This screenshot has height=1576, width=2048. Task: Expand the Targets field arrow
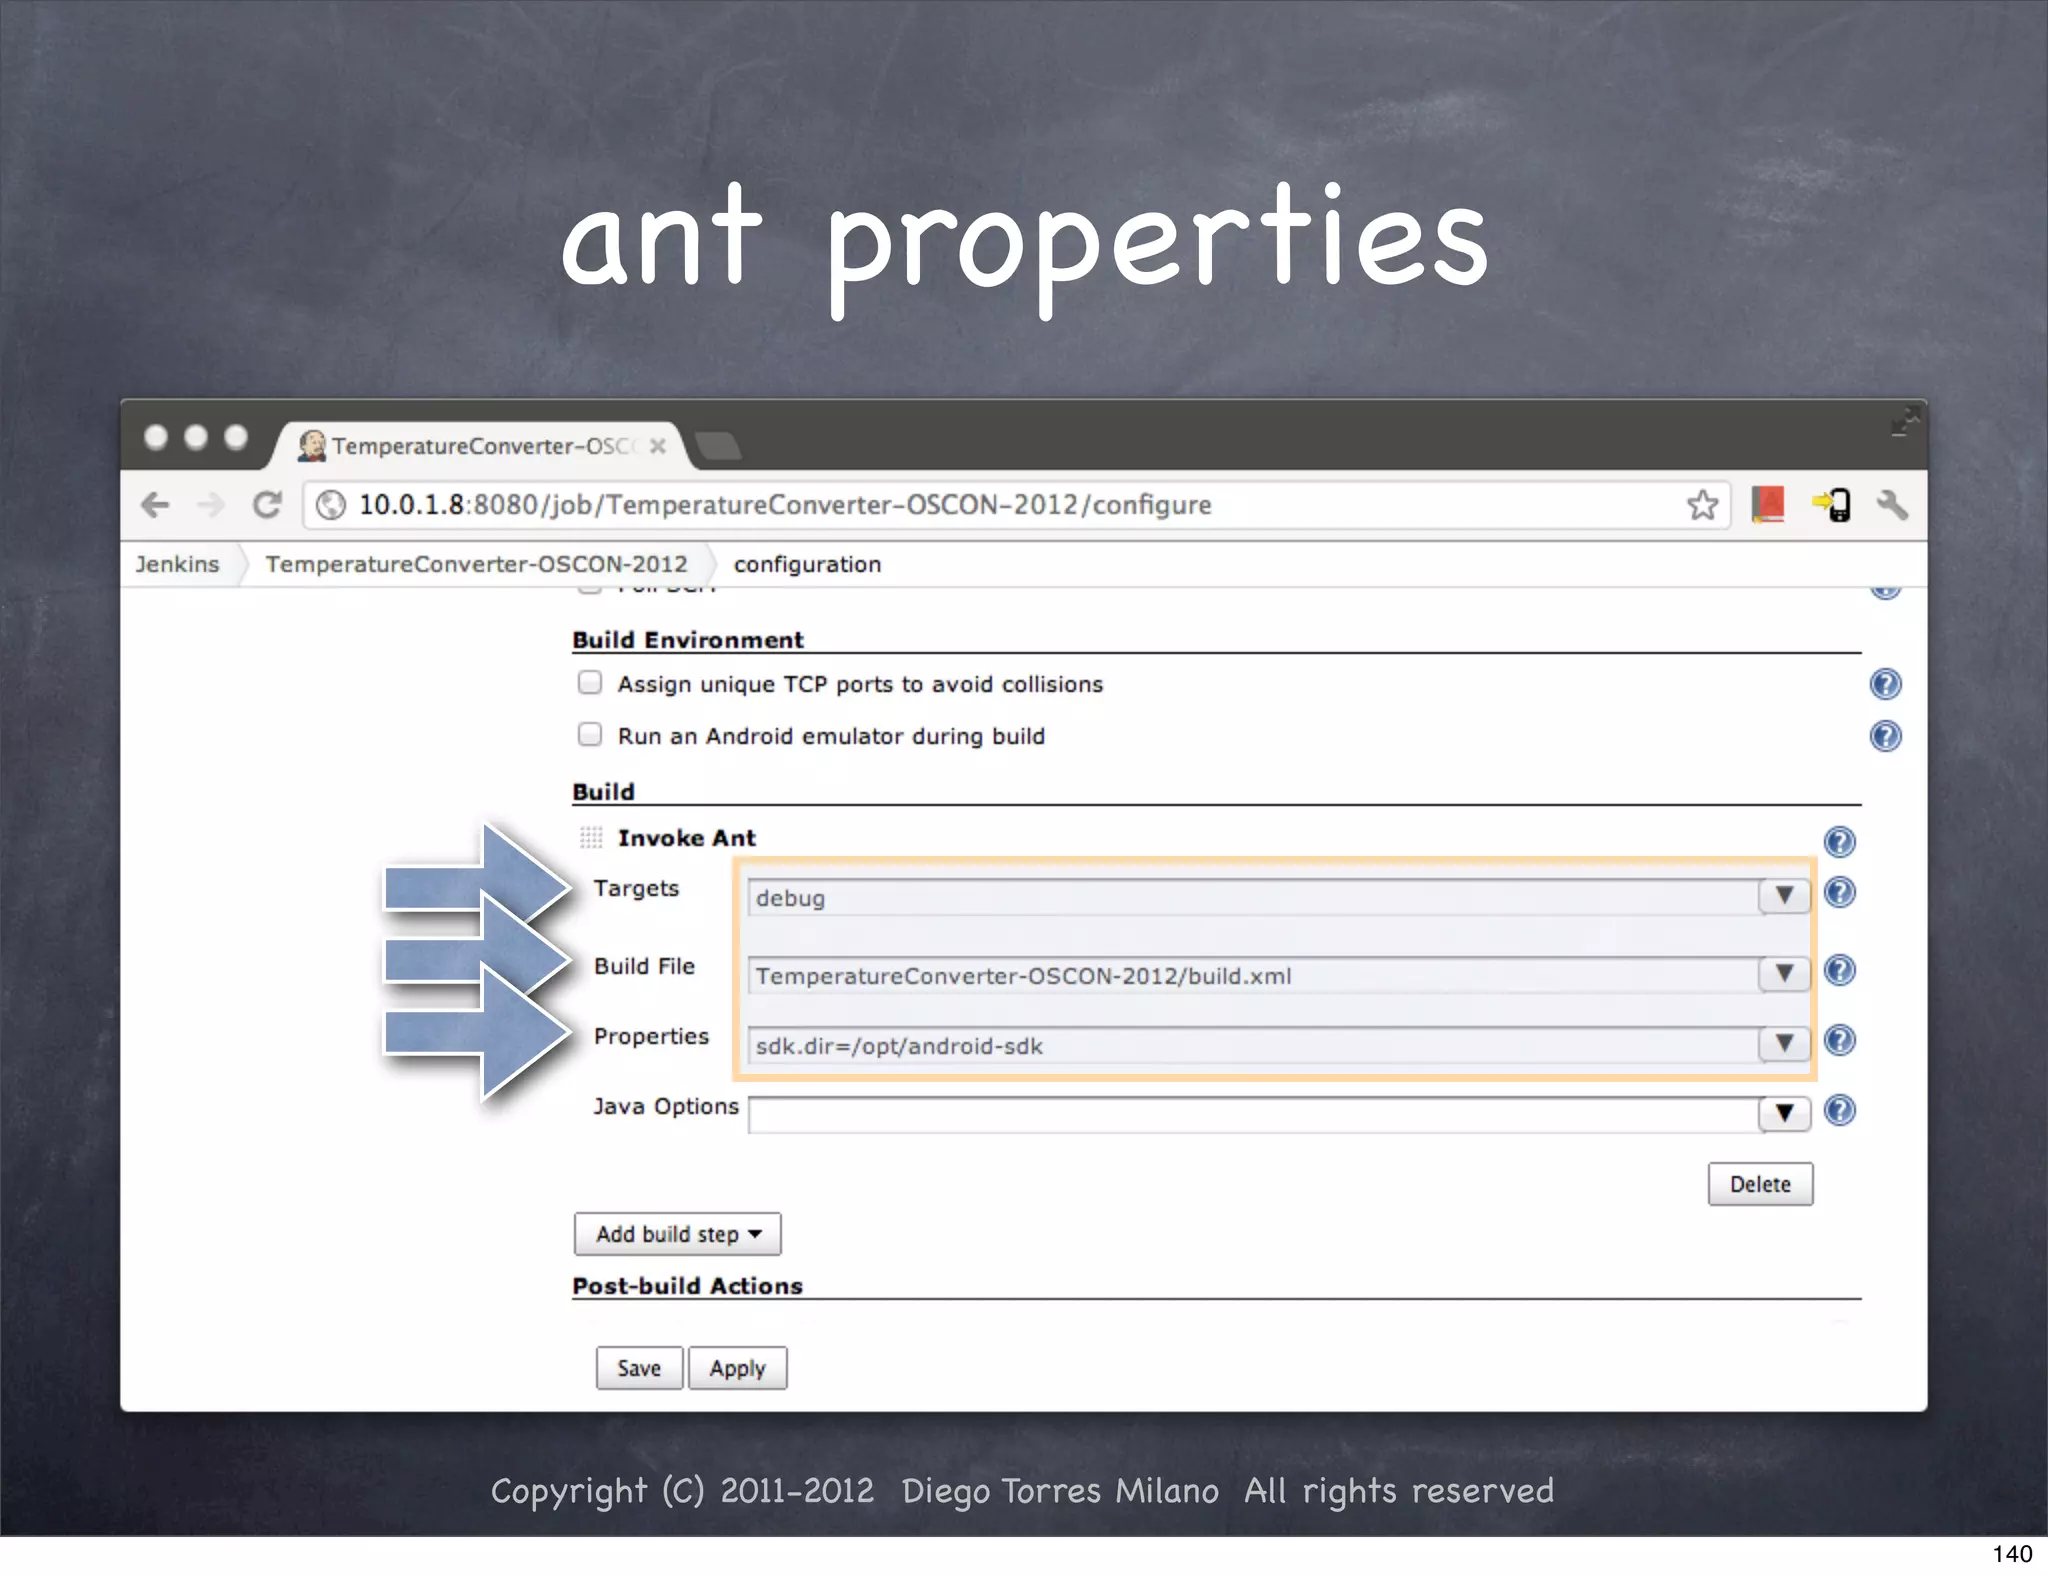point(1784,895)
